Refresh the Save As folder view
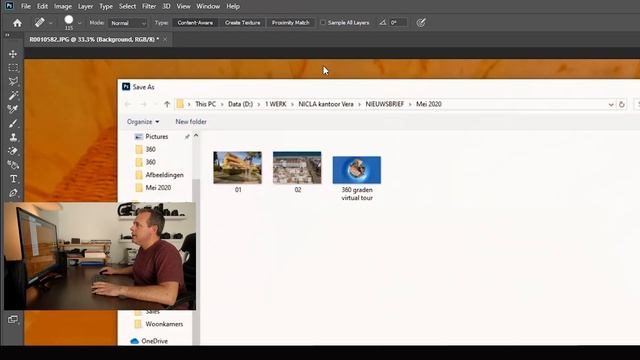This screenshot has height=360, width=640. (622, 104)
